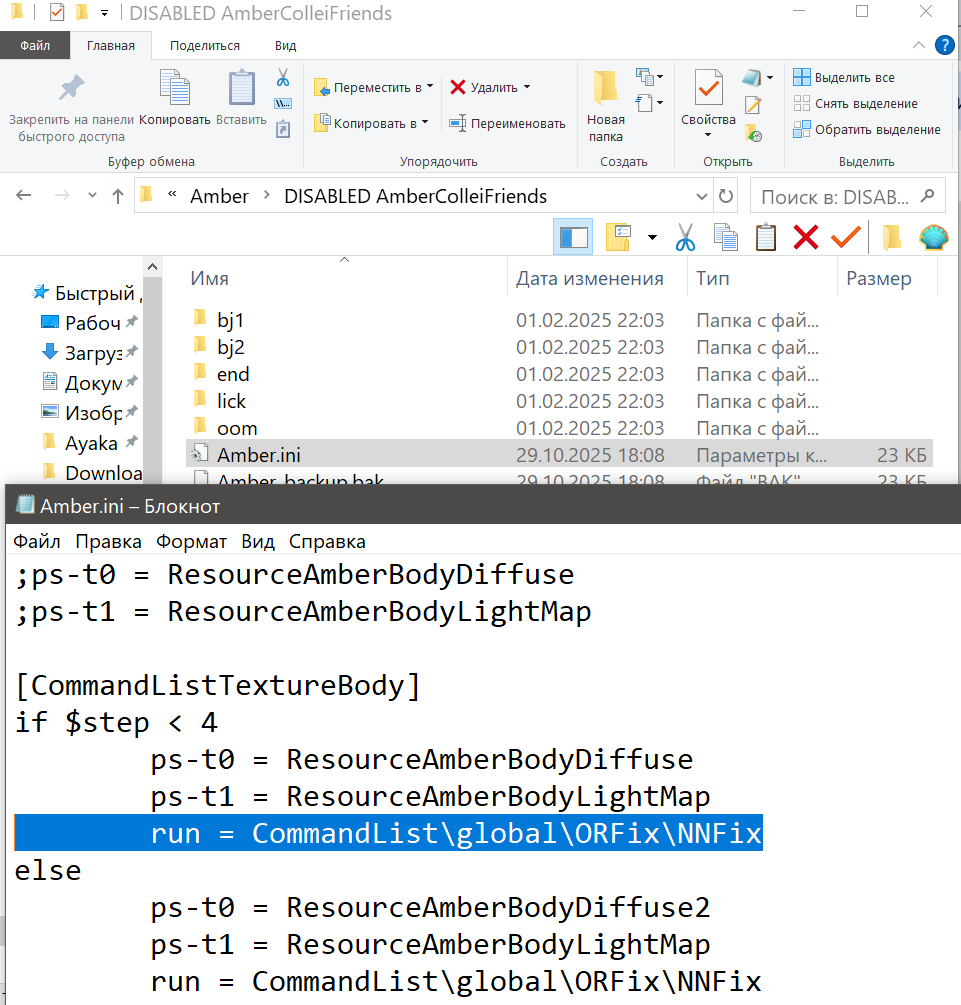
Task: Click Снять выделение button
Action: pos(855,103)
